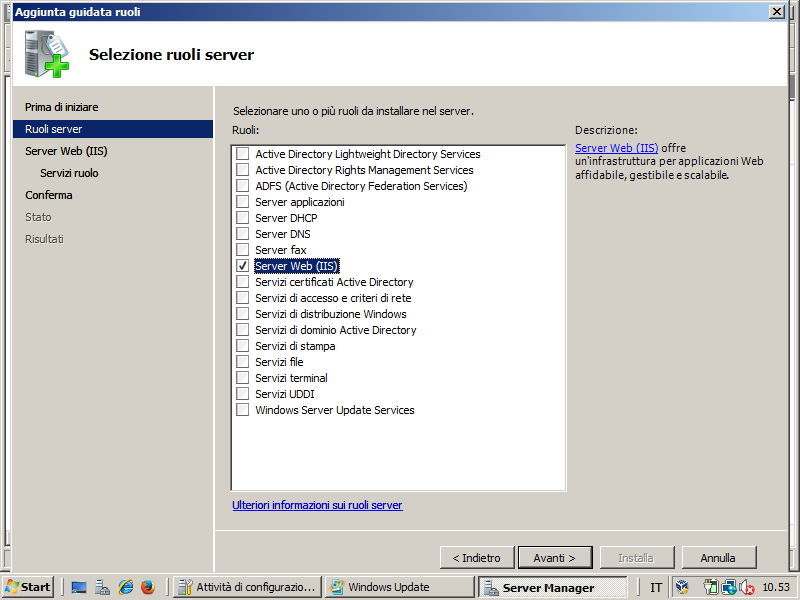This screenshot has height=600, width=800.
Task: Launch Internet Explorer from quick launch
Action: point(126,587)
